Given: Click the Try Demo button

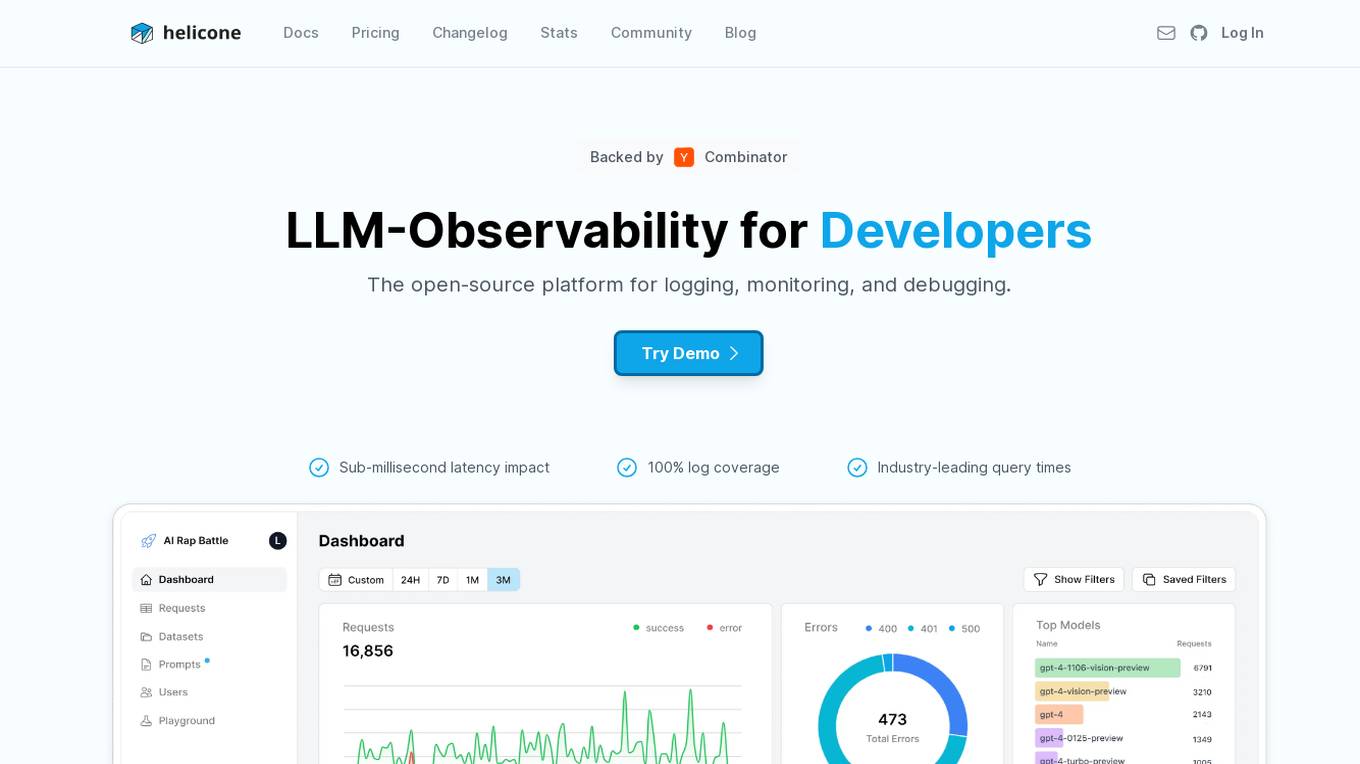Looking at the screenshot, I should 689,353.
